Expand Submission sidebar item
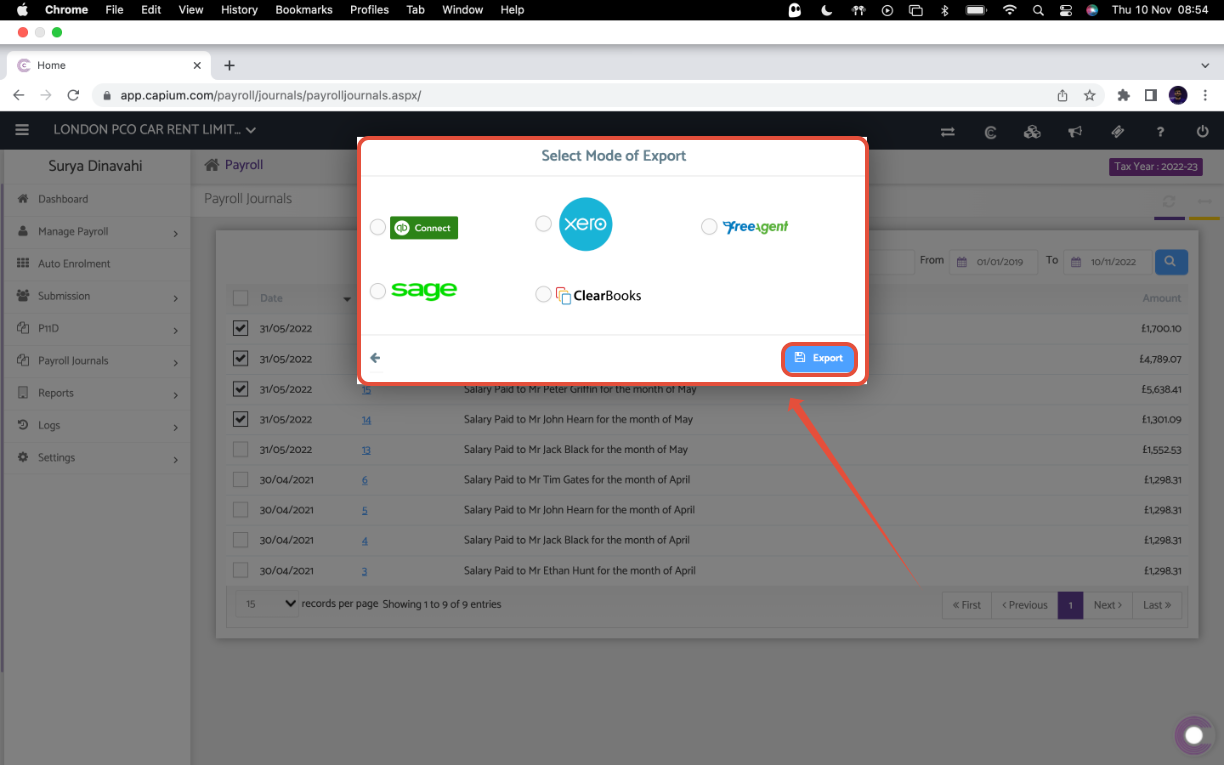 tap(96, 296)
